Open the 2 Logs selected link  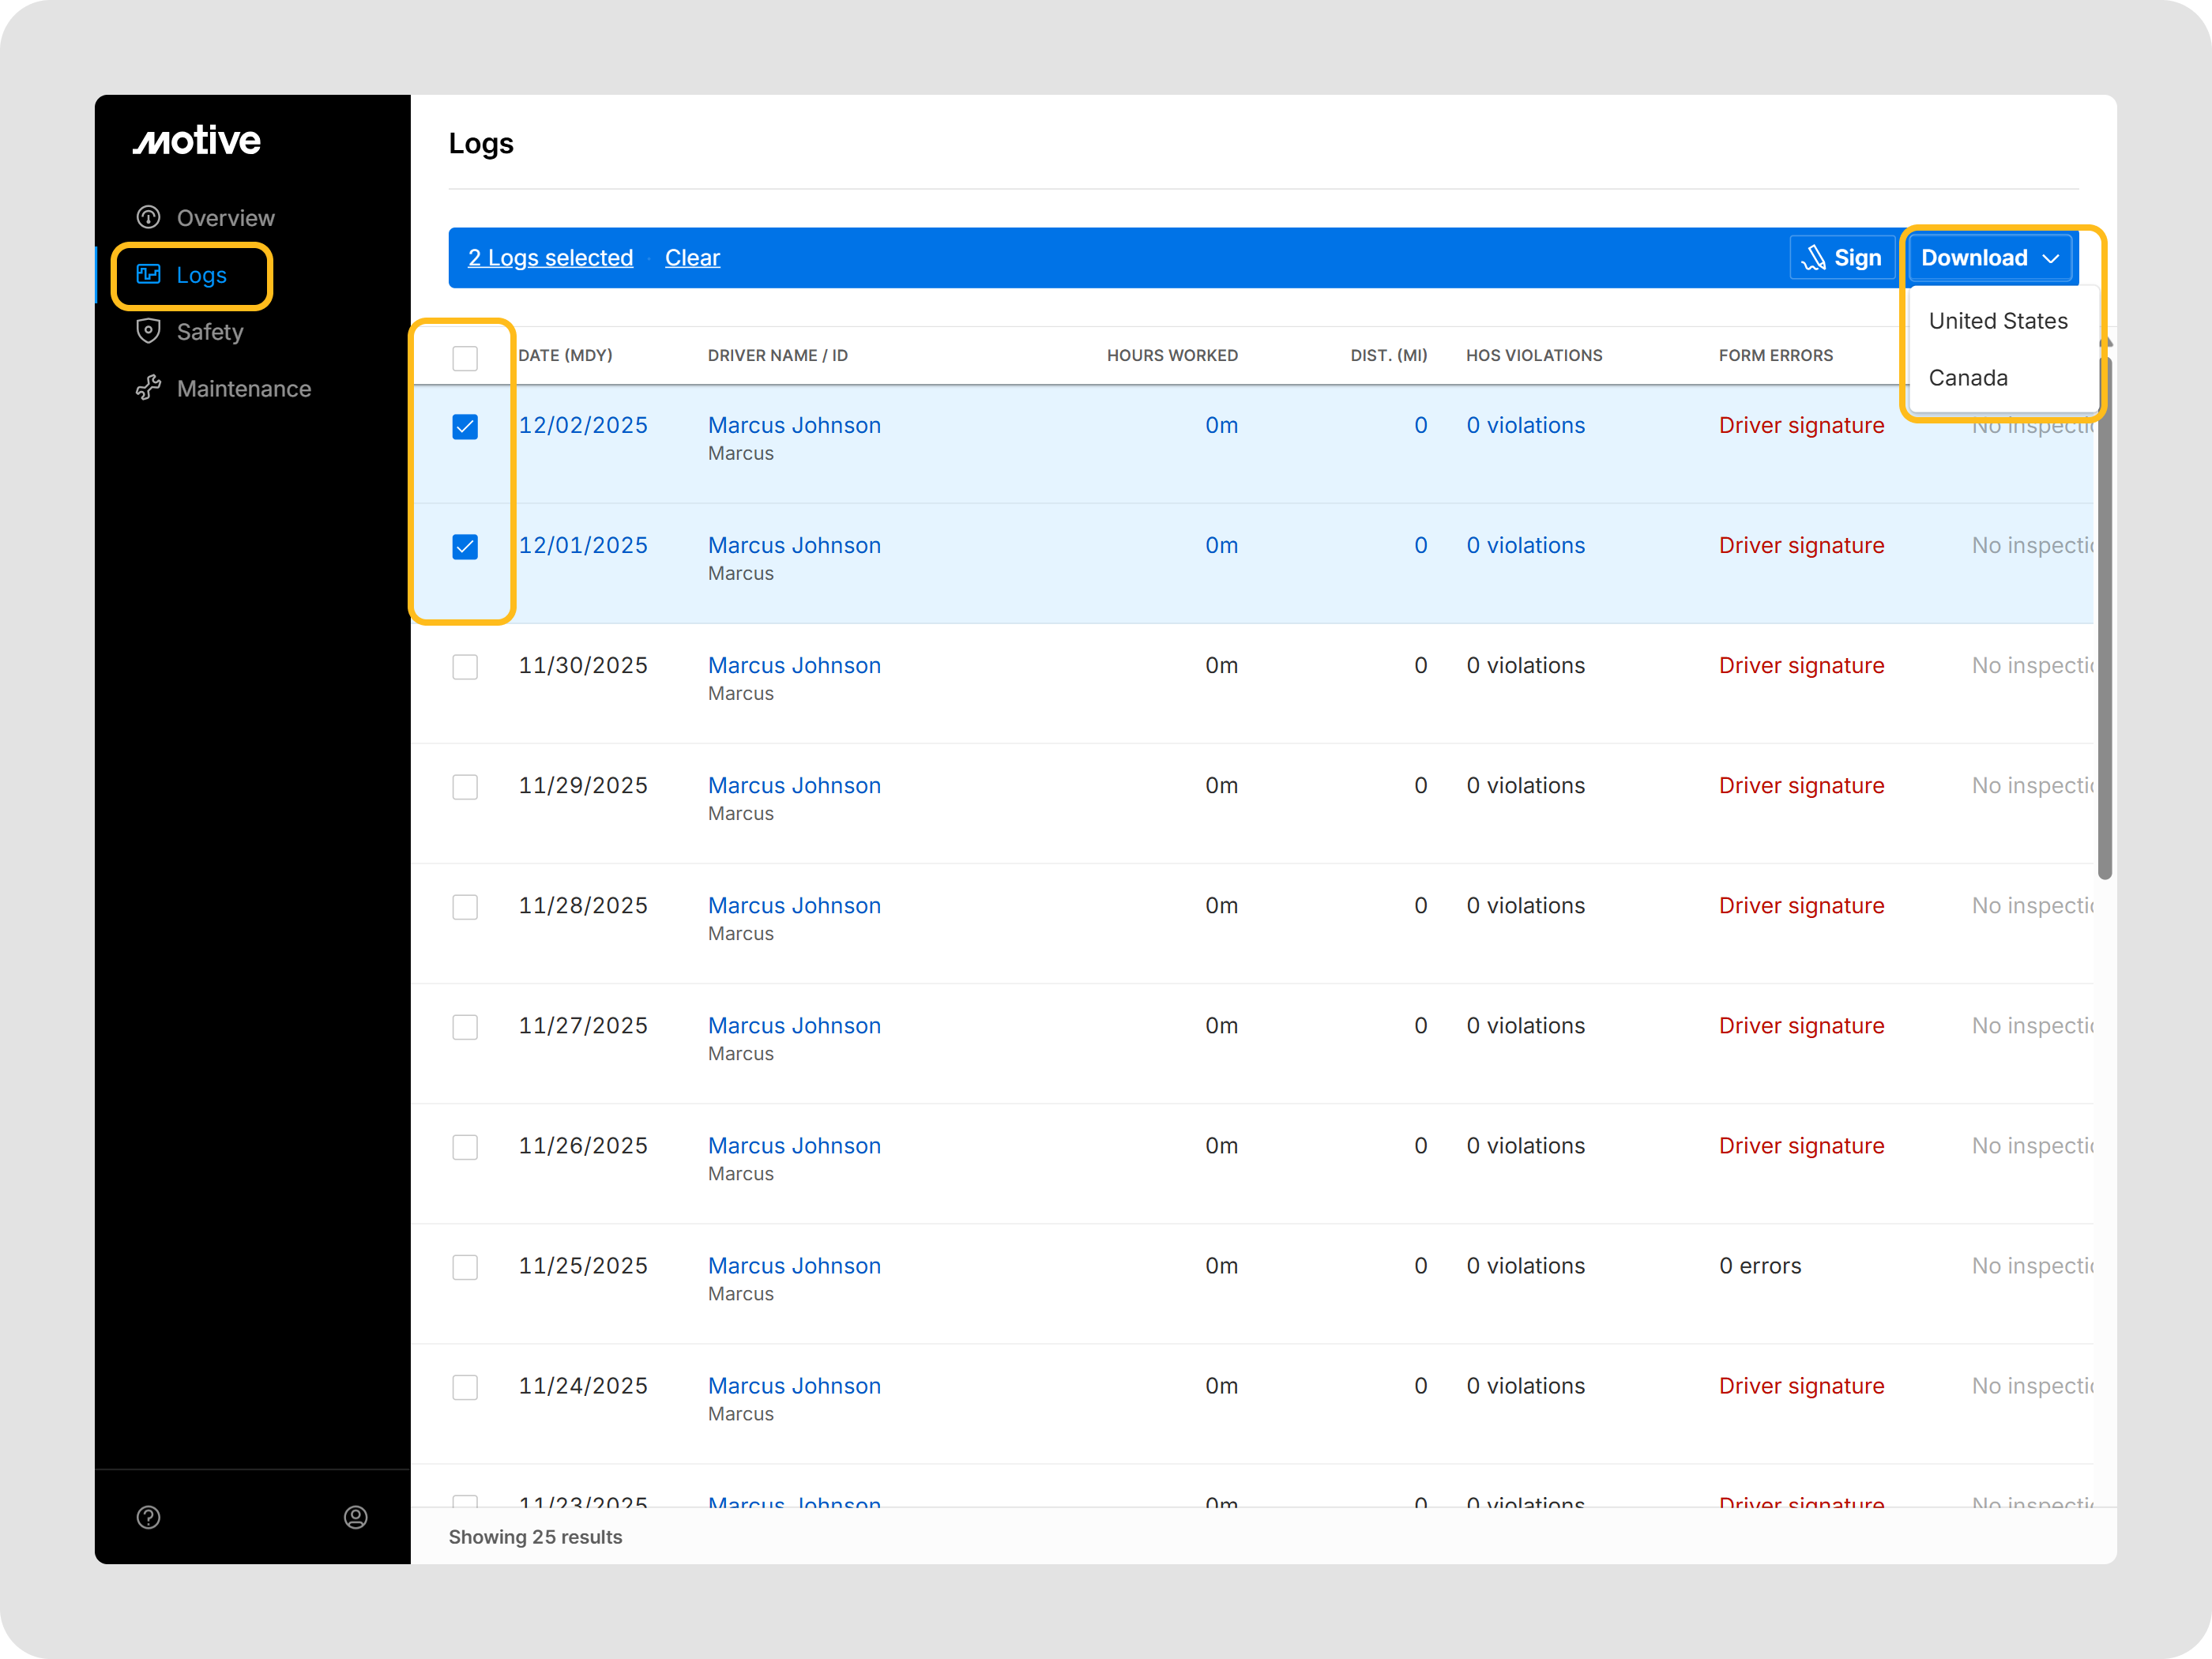pos(550,258)
